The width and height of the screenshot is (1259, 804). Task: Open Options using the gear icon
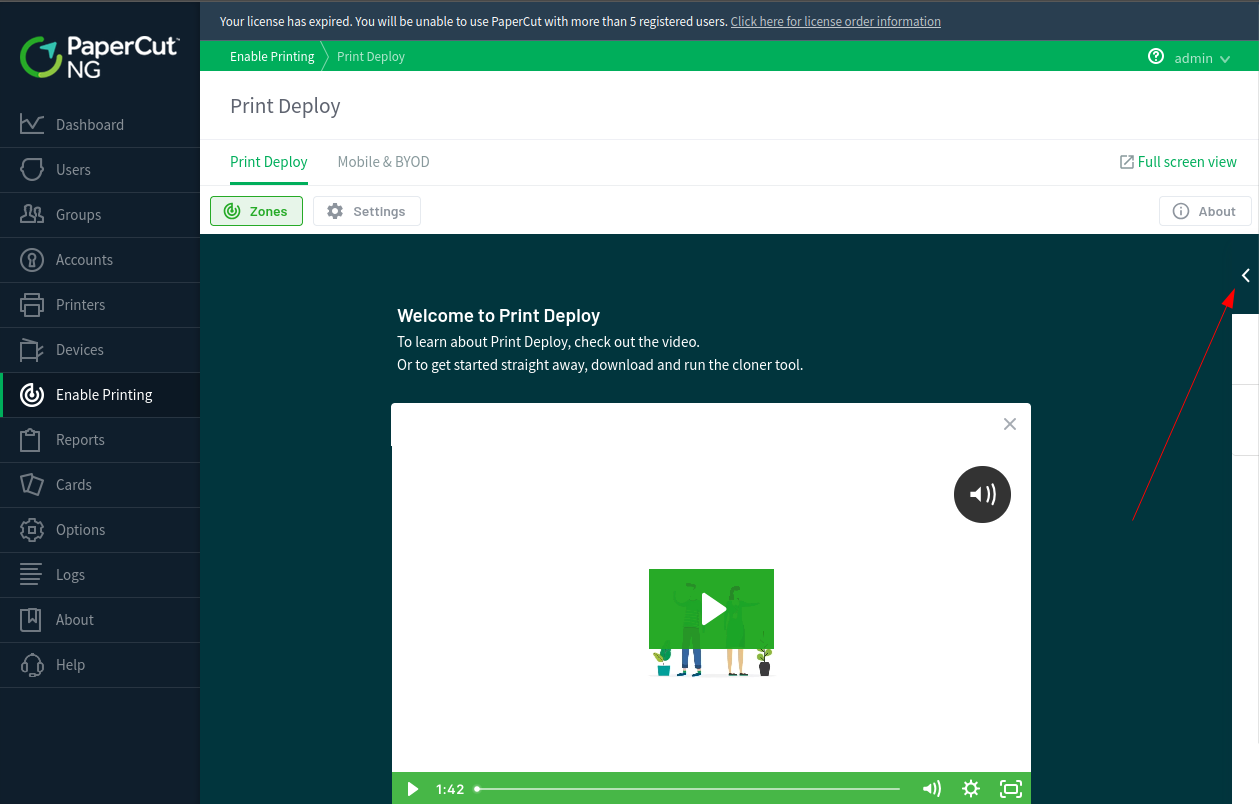click(x=32, y=529)
